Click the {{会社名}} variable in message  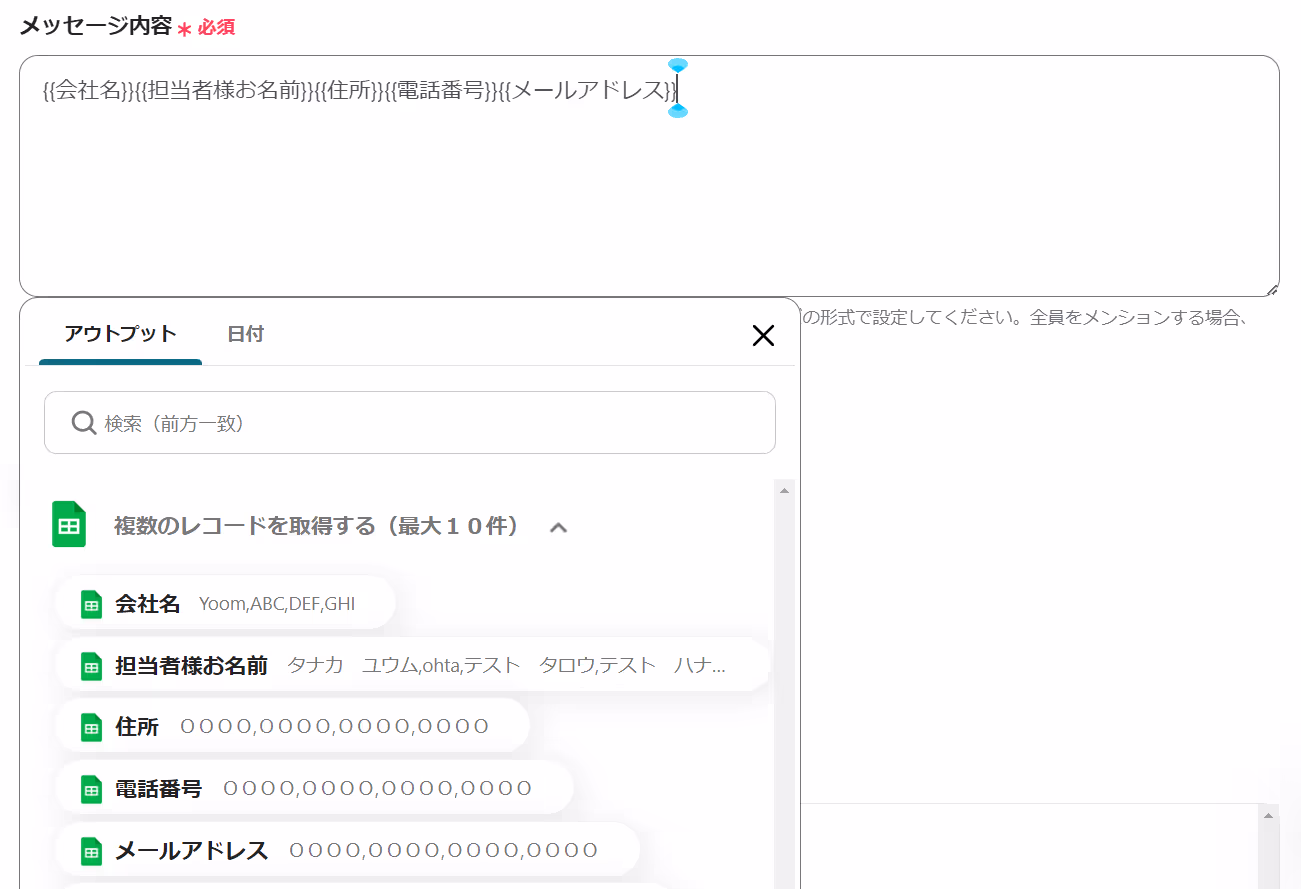click(x=89, y=90)
